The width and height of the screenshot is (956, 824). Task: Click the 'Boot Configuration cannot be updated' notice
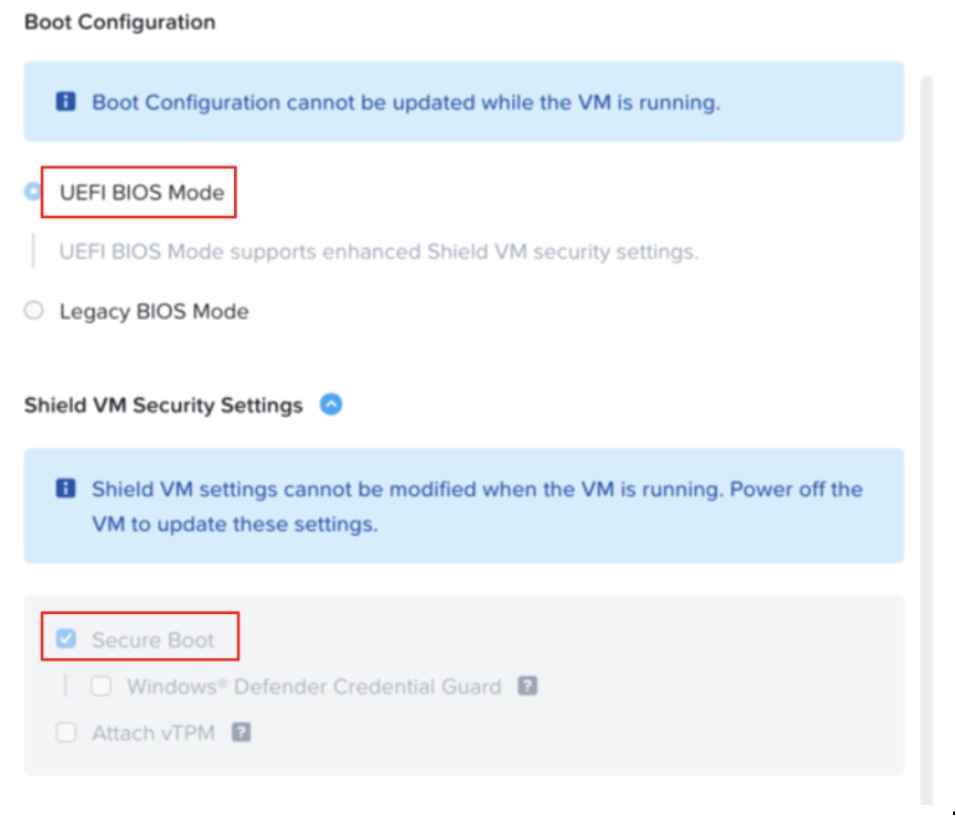(x=405, y=102)
